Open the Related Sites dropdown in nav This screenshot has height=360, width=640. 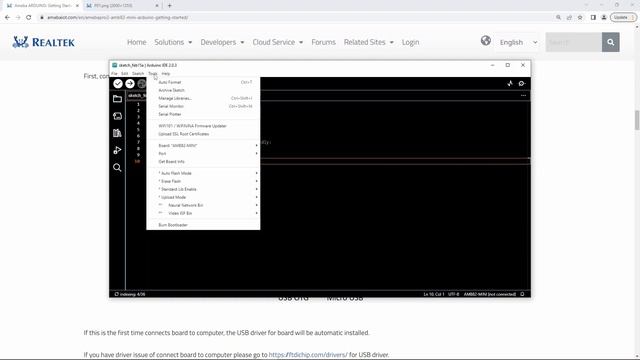[x=369, y=42]
